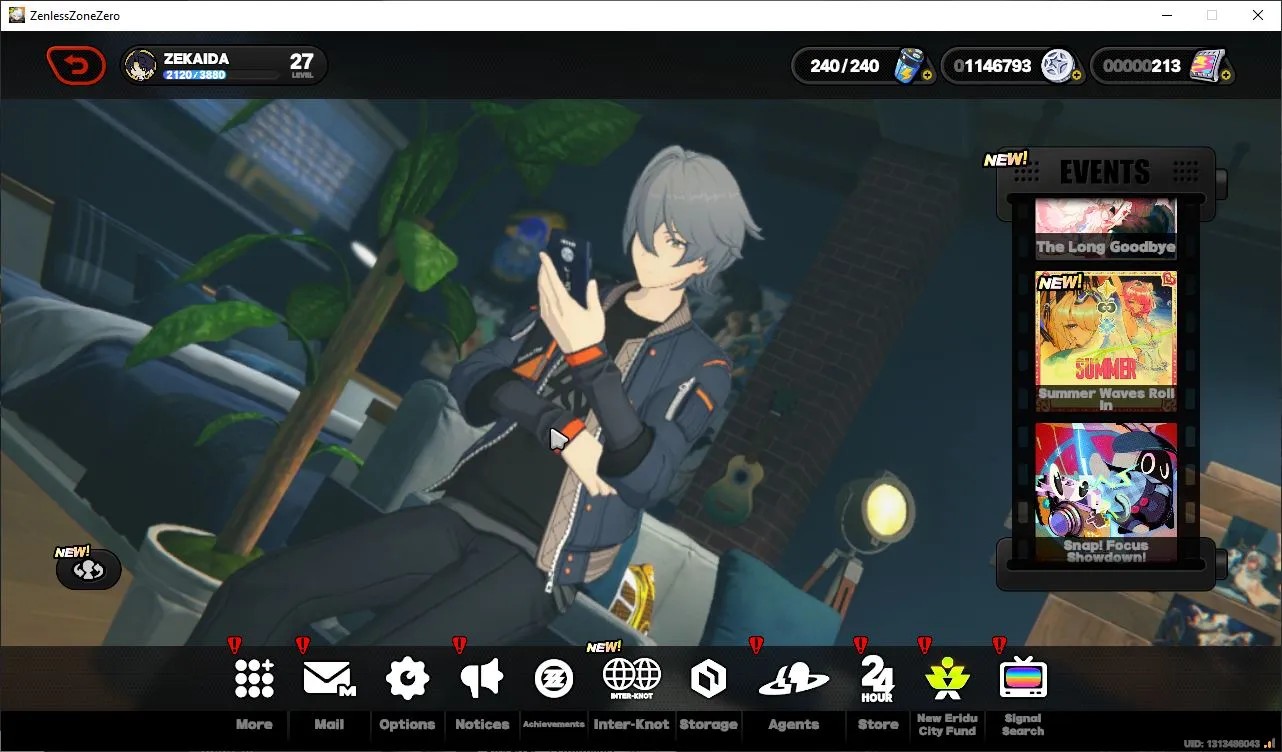This screenshot has width=1282, height=752.
Task: Click the 213 film currency counter
Action: [1142, 66]
